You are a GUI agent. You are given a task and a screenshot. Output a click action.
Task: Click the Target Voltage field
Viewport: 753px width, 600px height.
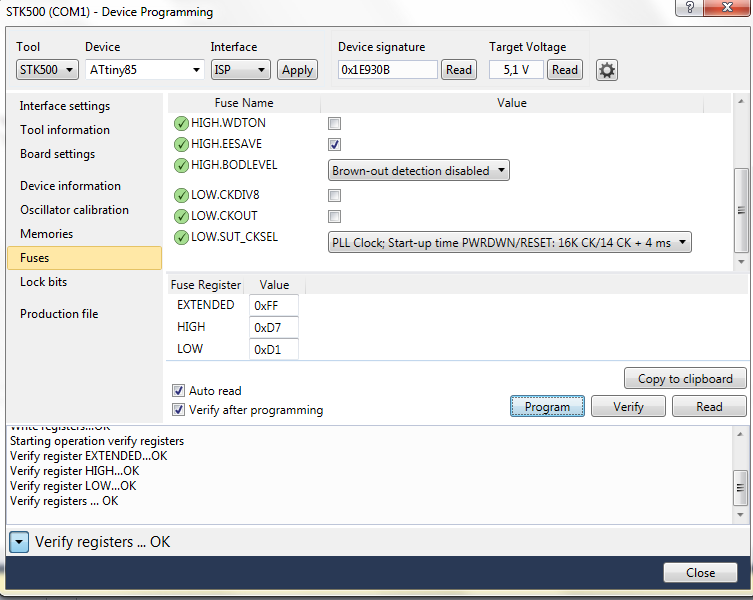pos(516,70)
